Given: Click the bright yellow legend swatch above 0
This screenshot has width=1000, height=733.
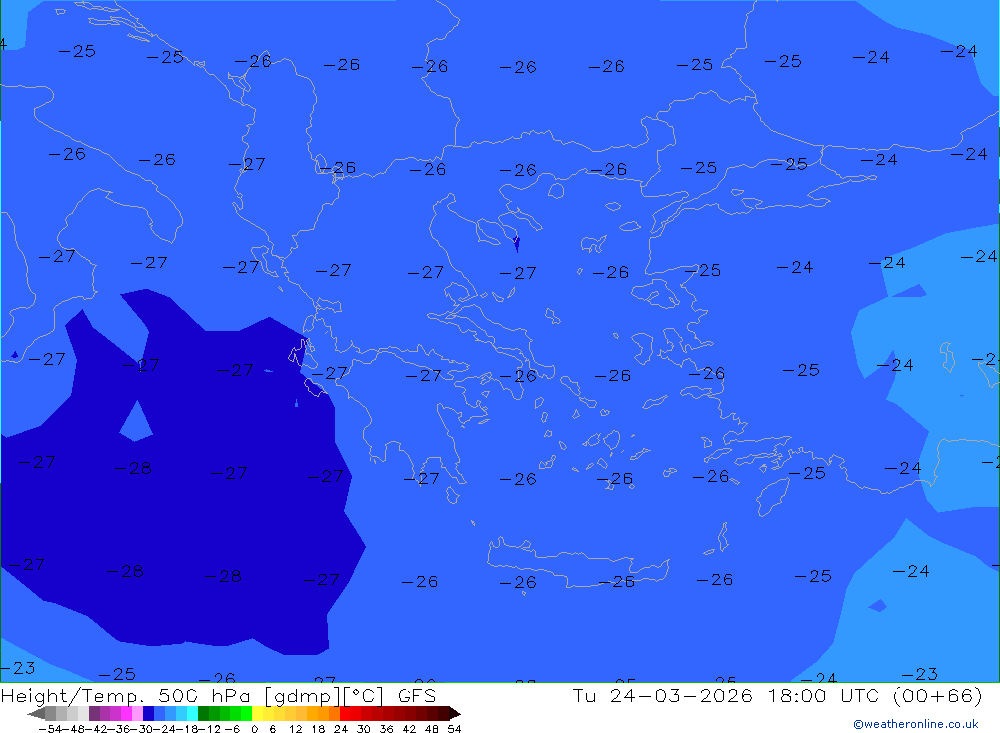Looking at the screenshot, I should (x=258, y=714).
